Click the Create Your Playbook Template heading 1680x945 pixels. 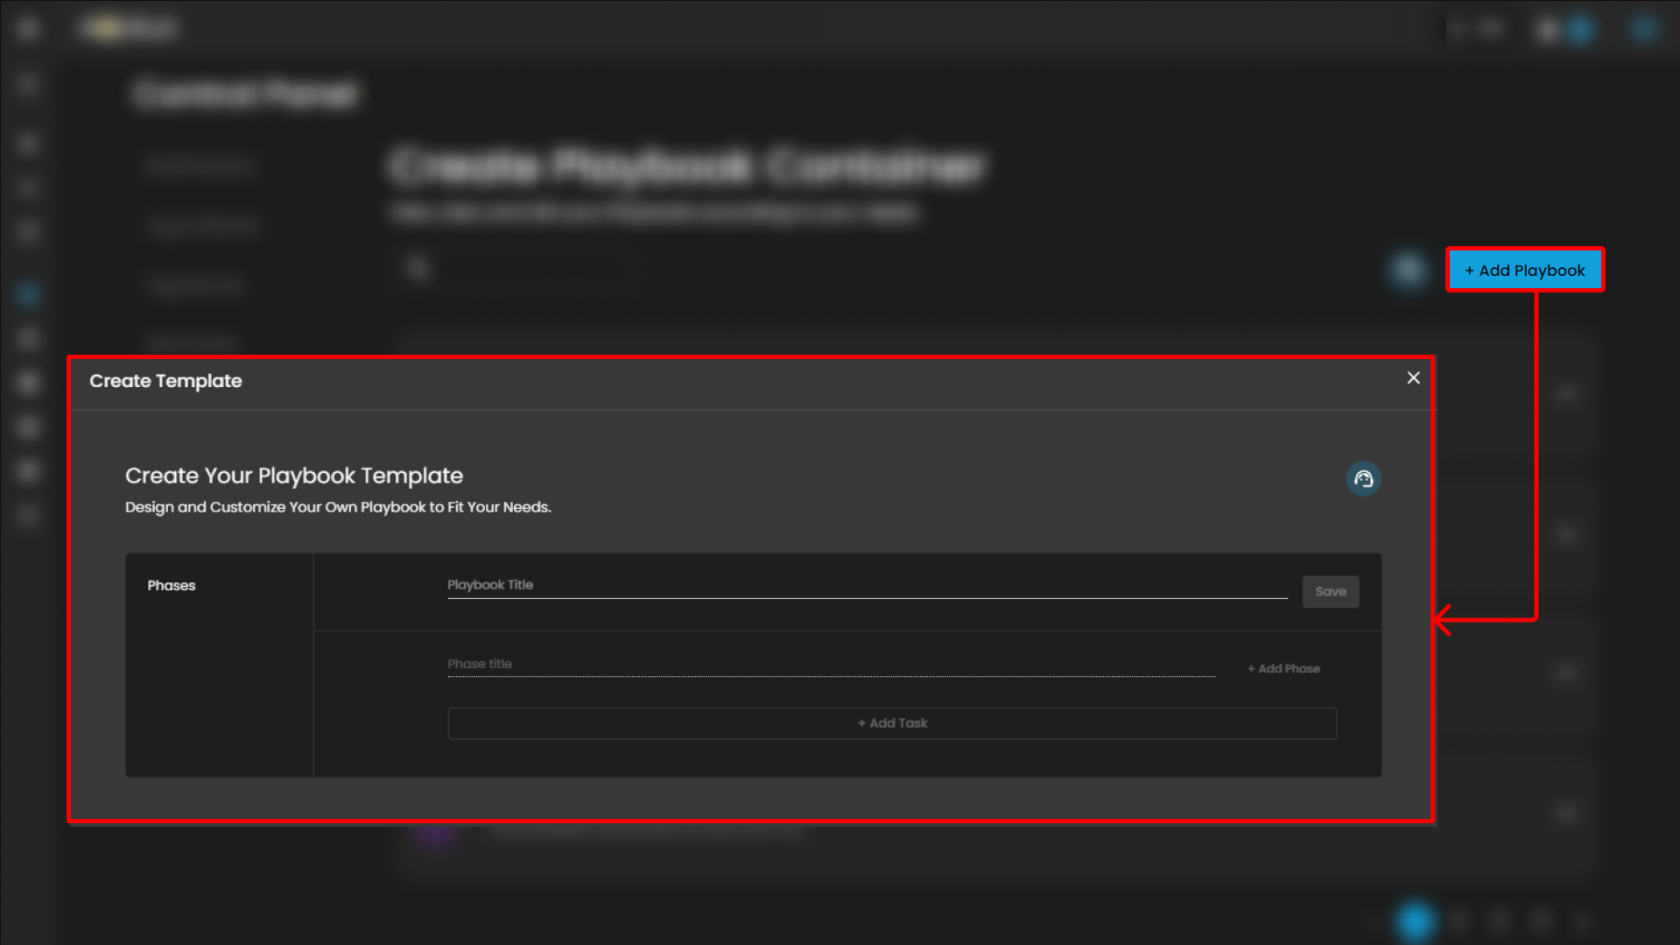coord(294,476)
